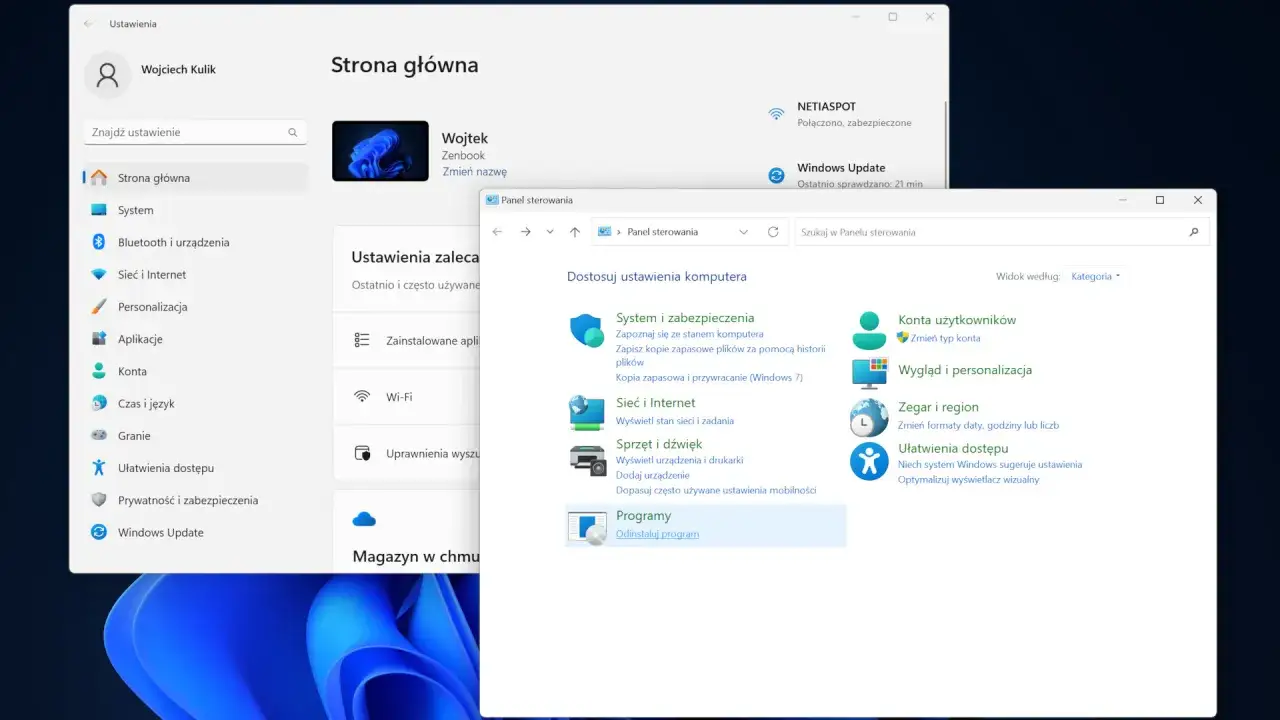
Task: Click the shield icon next to Zmień typ konta
Action: (903, 338)
